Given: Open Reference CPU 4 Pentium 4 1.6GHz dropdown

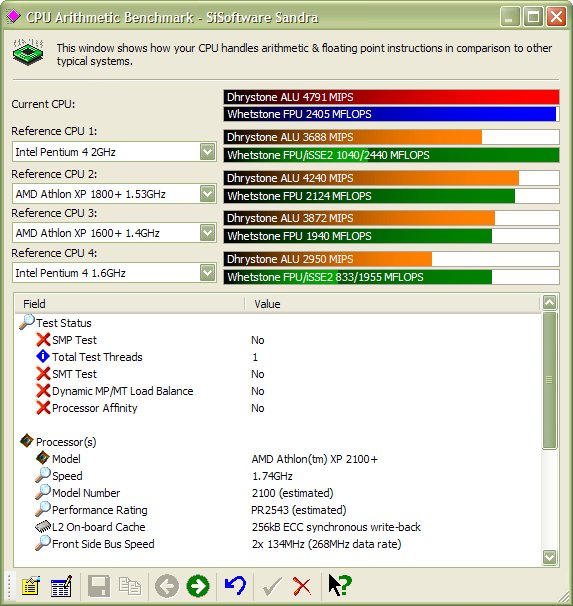Looking at the screenshot, I should (x=208, y=273).
